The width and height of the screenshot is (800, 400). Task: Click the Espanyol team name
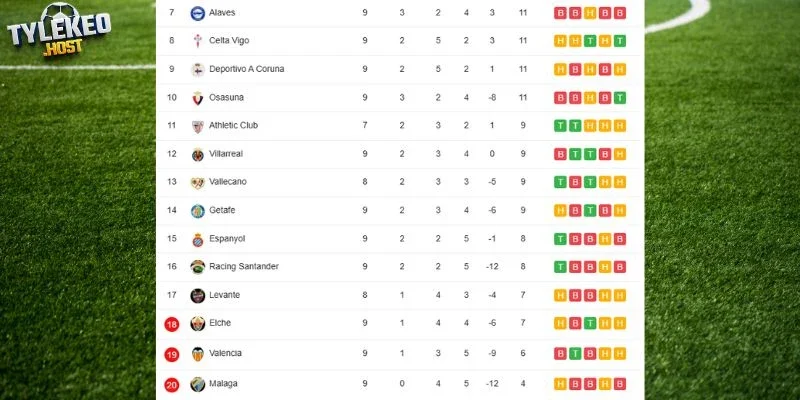(227, 239)
